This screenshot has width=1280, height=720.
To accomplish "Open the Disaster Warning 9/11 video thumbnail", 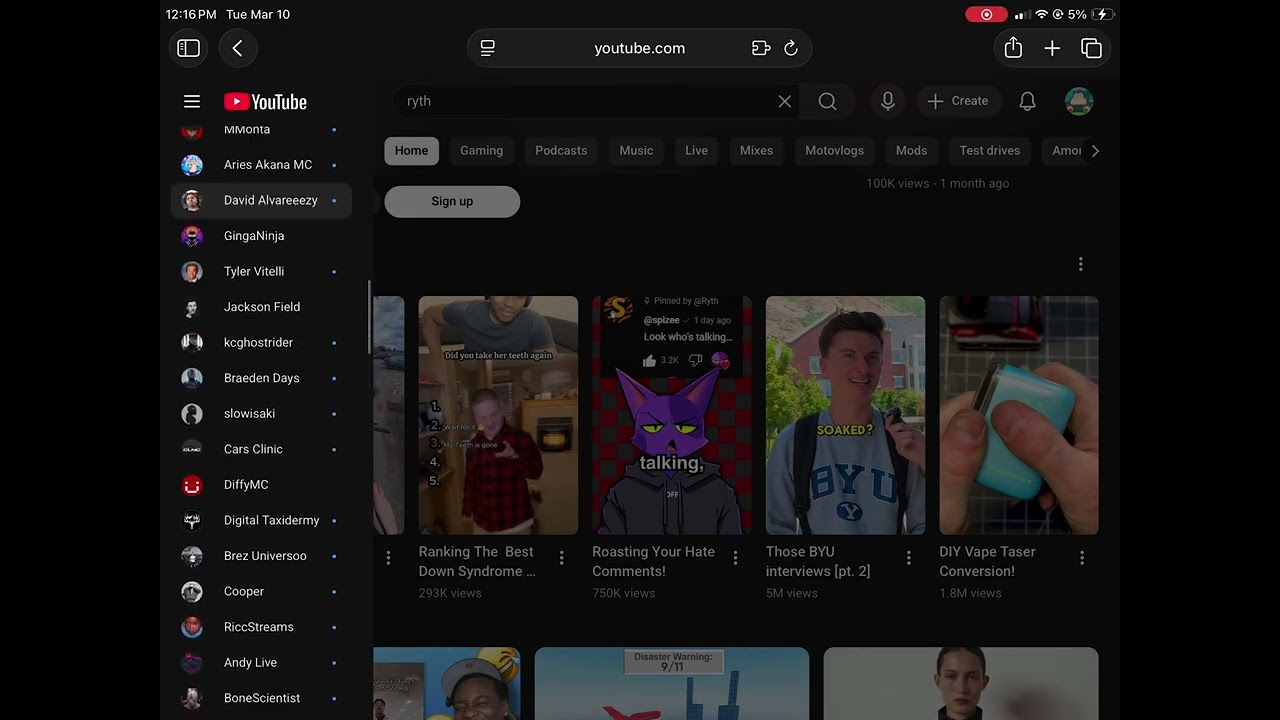I will [x=672, y=684].
